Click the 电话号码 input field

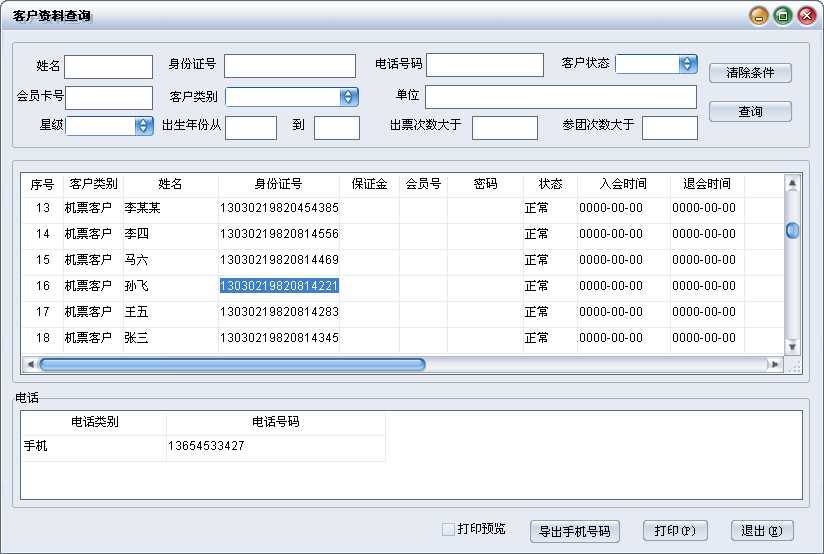pos(485,65)
